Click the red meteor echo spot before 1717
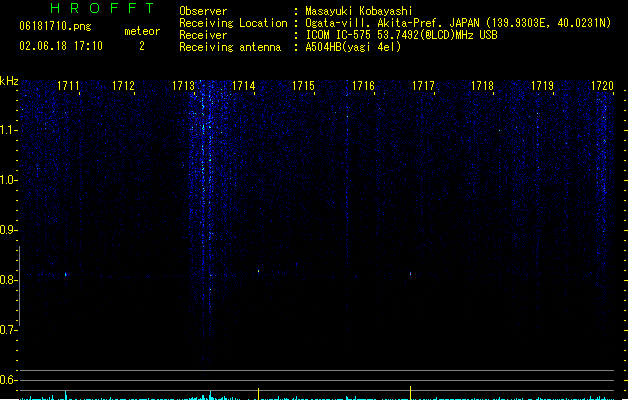The width and height of the screenshot is (629, 400). 410,274
